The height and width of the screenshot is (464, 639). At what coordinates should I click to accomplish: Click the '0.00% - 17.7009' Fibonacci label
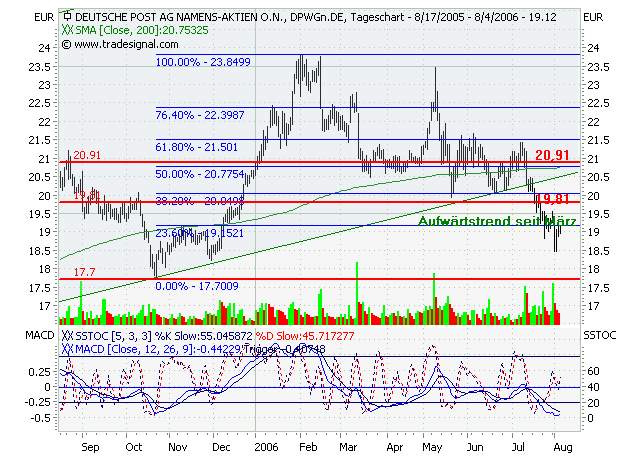[197, 286]
